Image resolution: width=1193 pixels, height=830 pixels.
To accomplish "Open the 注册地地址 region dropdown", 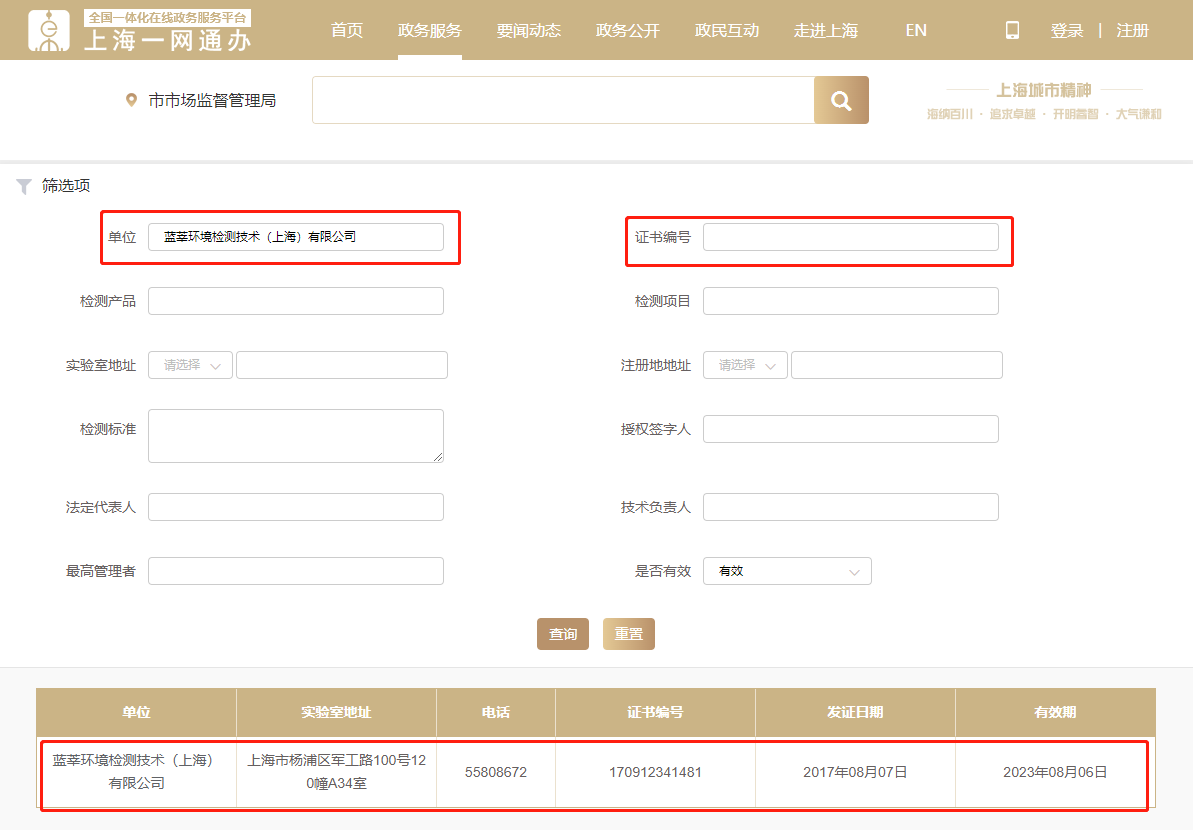I will pos(745,365).
